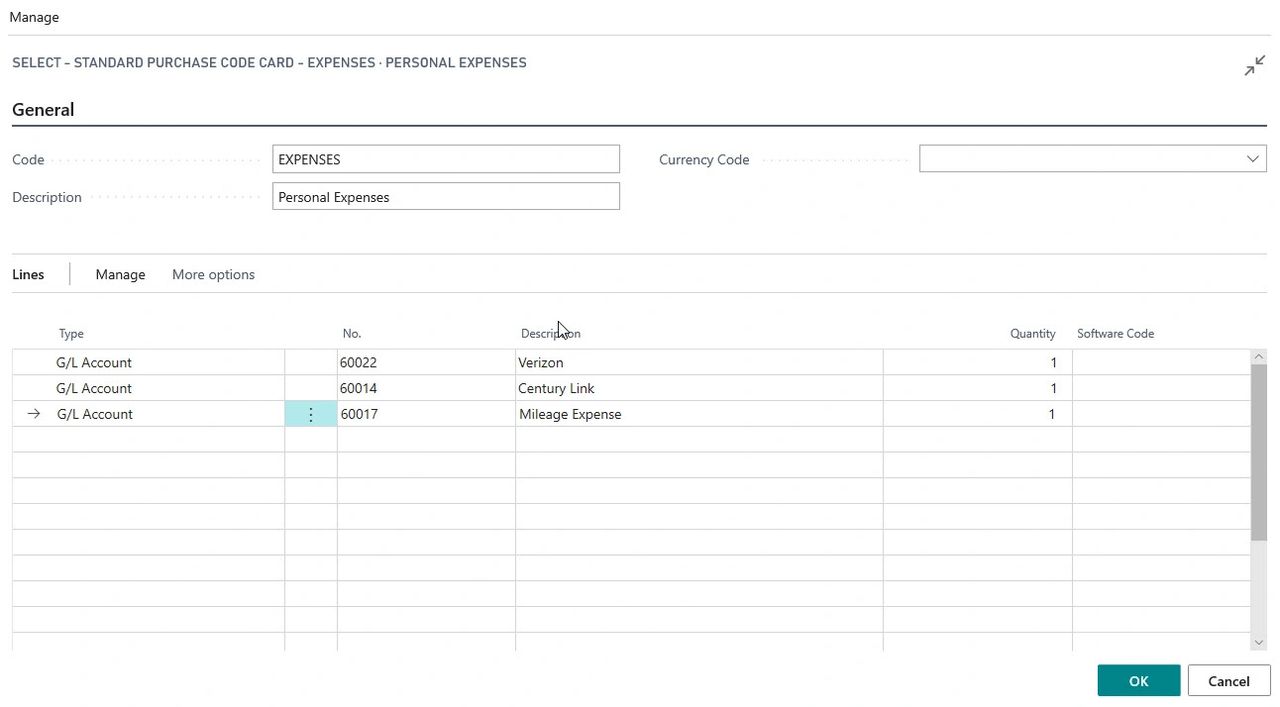Expand the Currency Code dropdown
This screenshot has height=707, width=1280.
[1252, 159]
